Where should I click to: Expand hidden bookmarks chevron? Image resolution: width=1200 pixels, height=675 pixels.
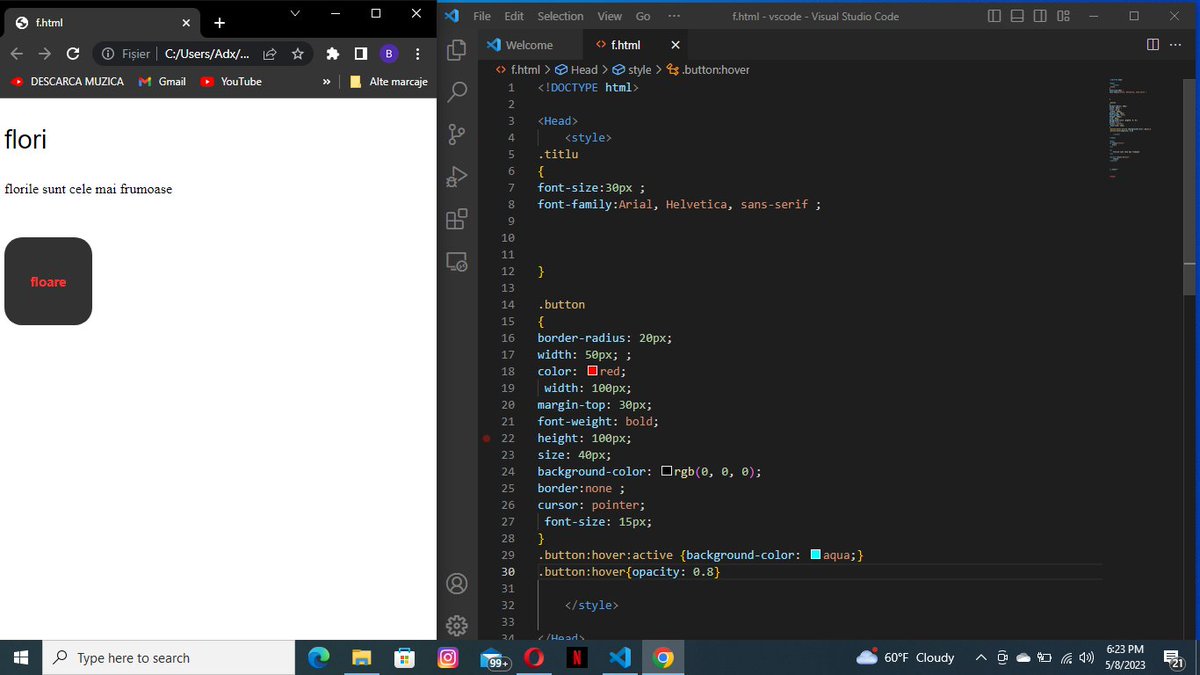326,82
